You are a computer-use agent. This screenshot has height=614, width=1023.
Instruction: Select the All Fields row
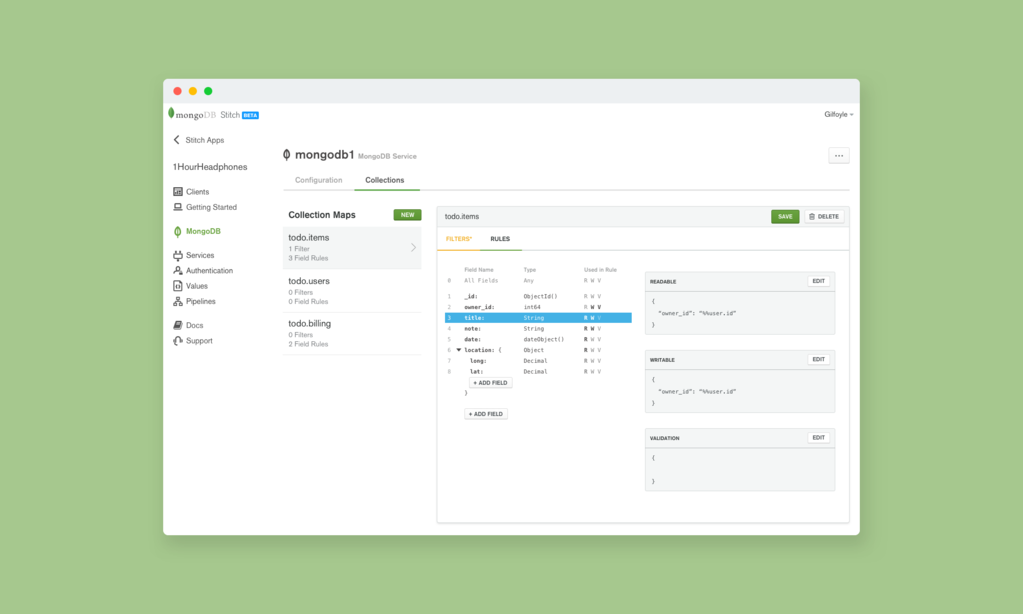pyautogui.click(x=538, y=281)
